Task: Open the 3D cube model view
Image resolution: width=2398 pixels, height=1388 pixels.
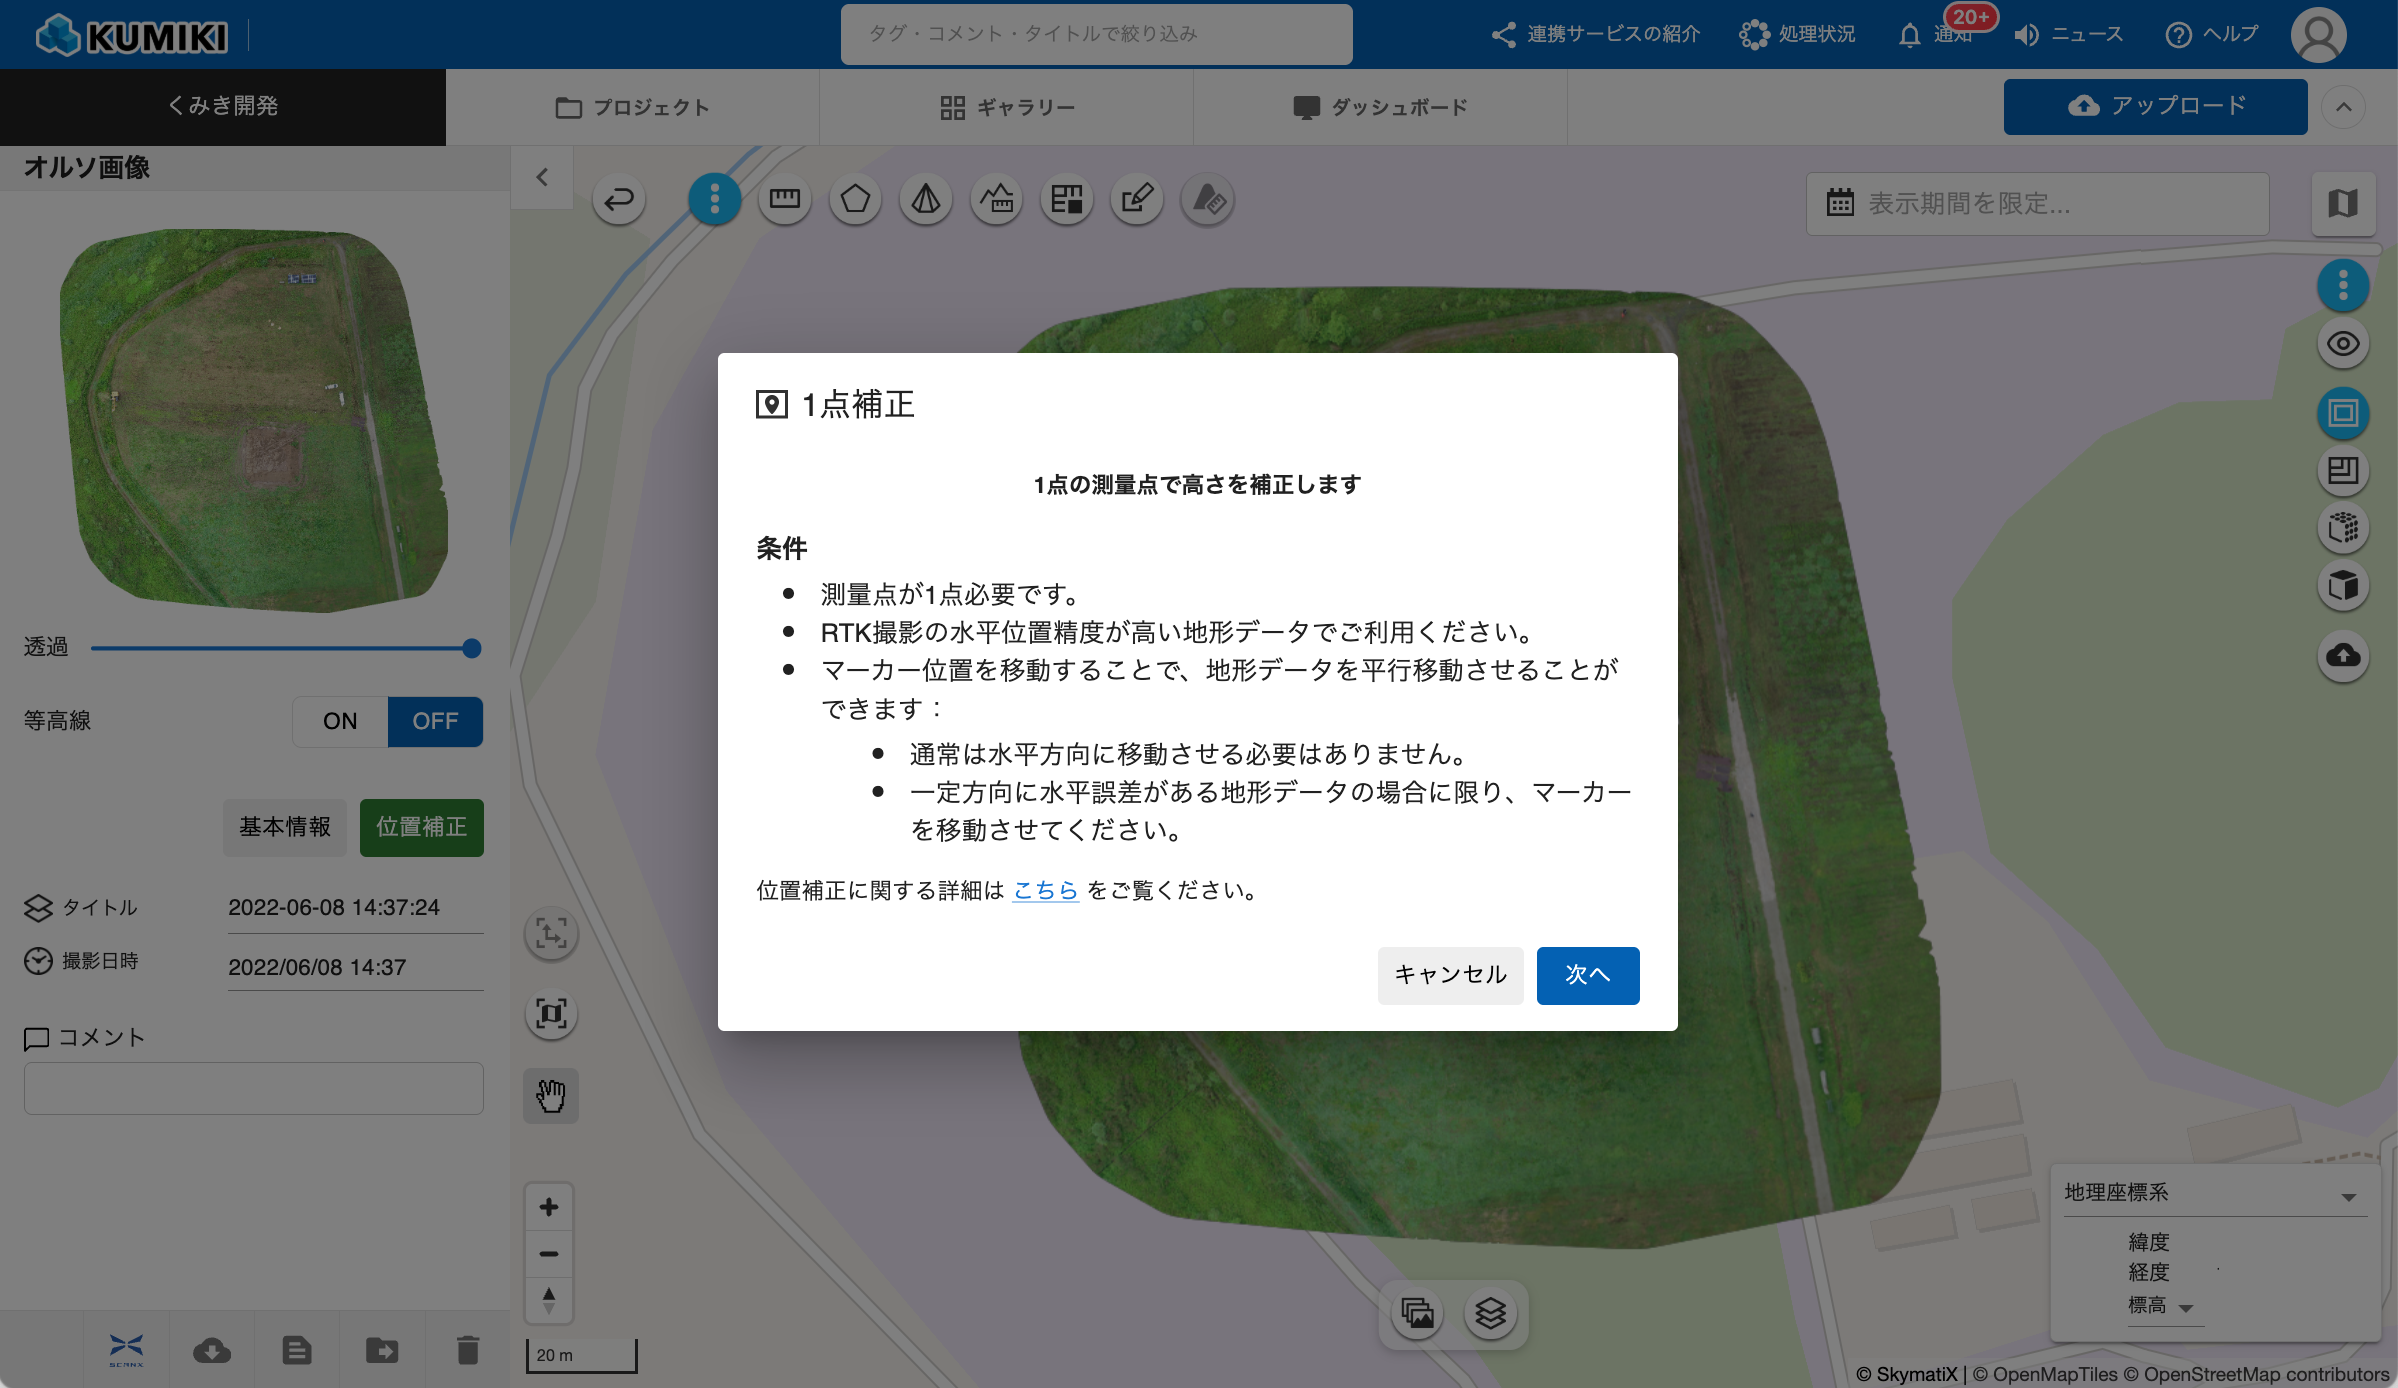Action: (x=2343, y=585)
